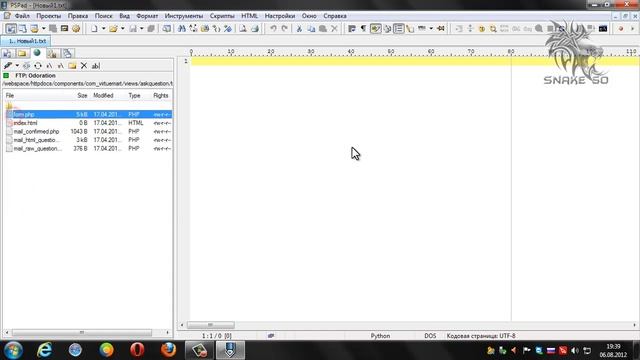
Task: Sort by Rights column header
Action: [x=161, y=96]
